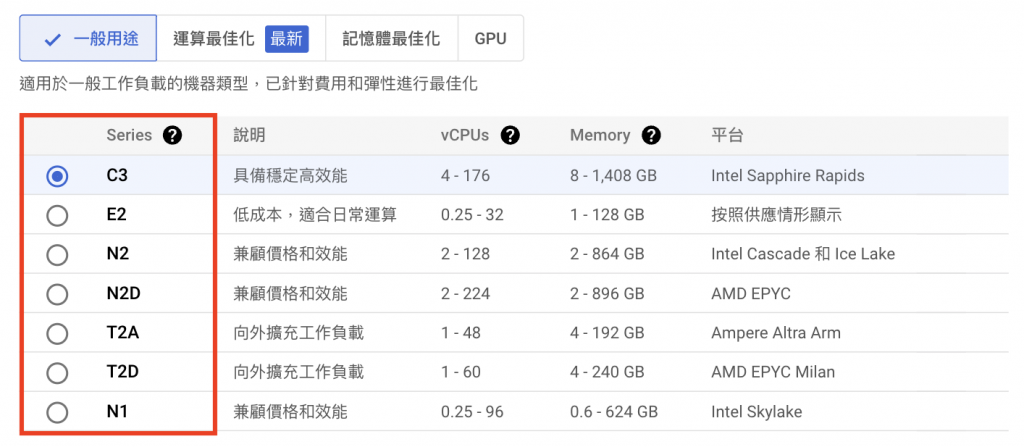Screen dimensions: 1024x447
Task: Click the help icon next to Memory
Action: point(652,135)
